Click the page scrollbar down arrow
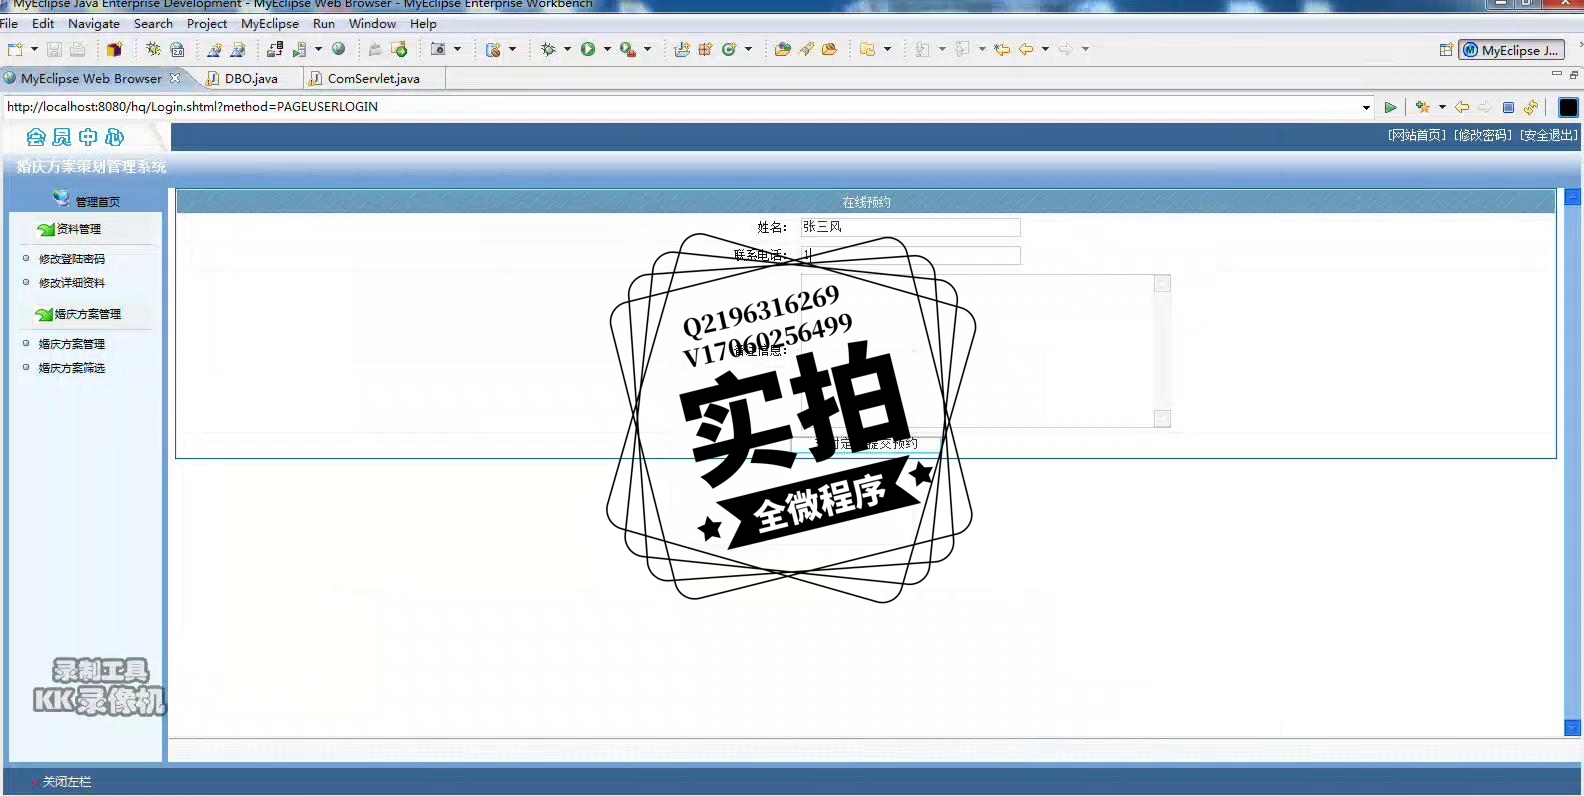Viewport: 1584px width, 796px height. (1572, 728)
